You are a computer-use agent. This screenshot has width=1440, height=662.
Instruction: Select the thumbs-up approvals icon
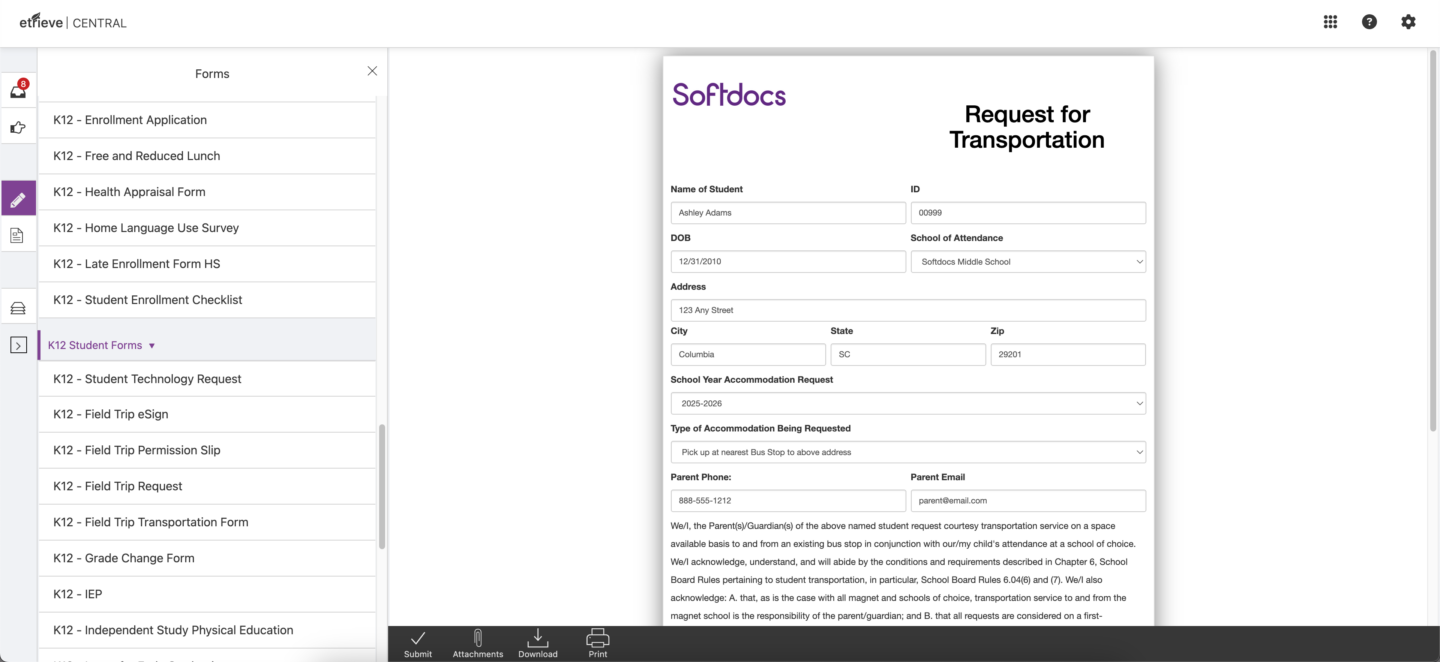tap(17, 126)
